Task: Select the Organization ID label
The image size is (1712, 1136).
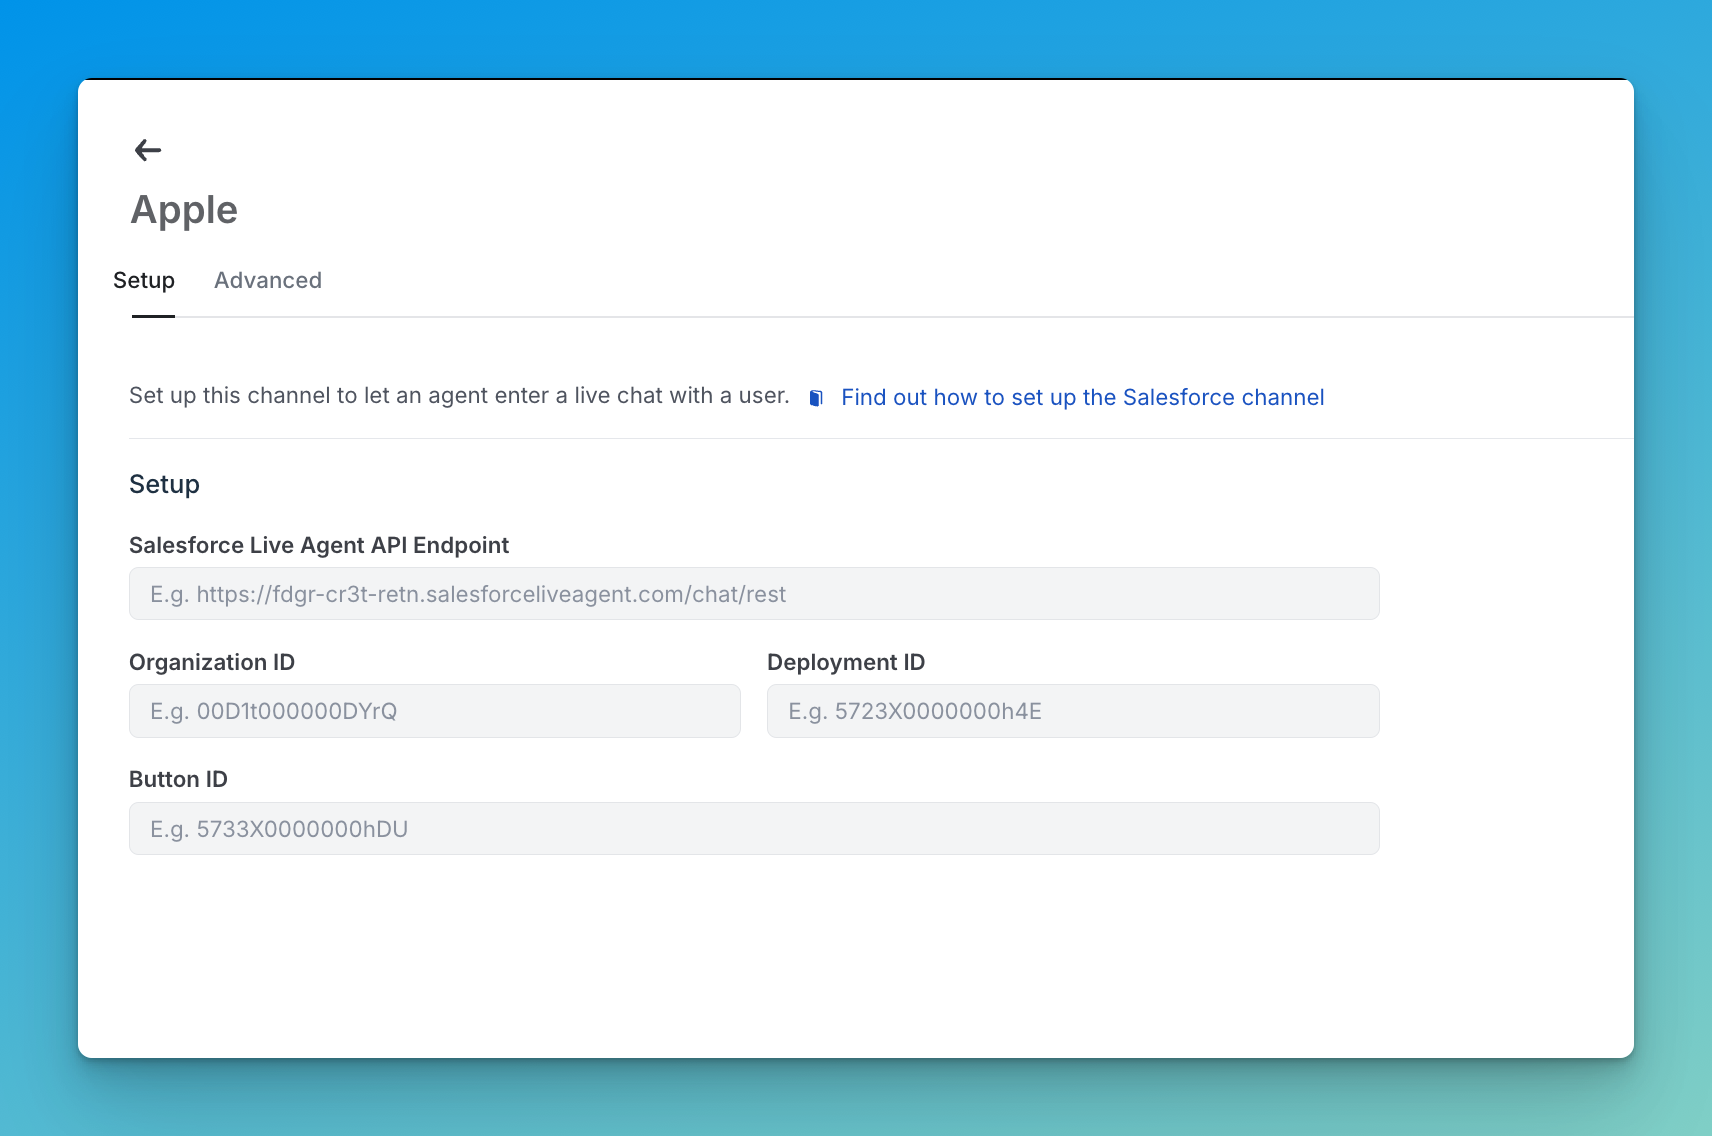Action: tap(212, 662)
